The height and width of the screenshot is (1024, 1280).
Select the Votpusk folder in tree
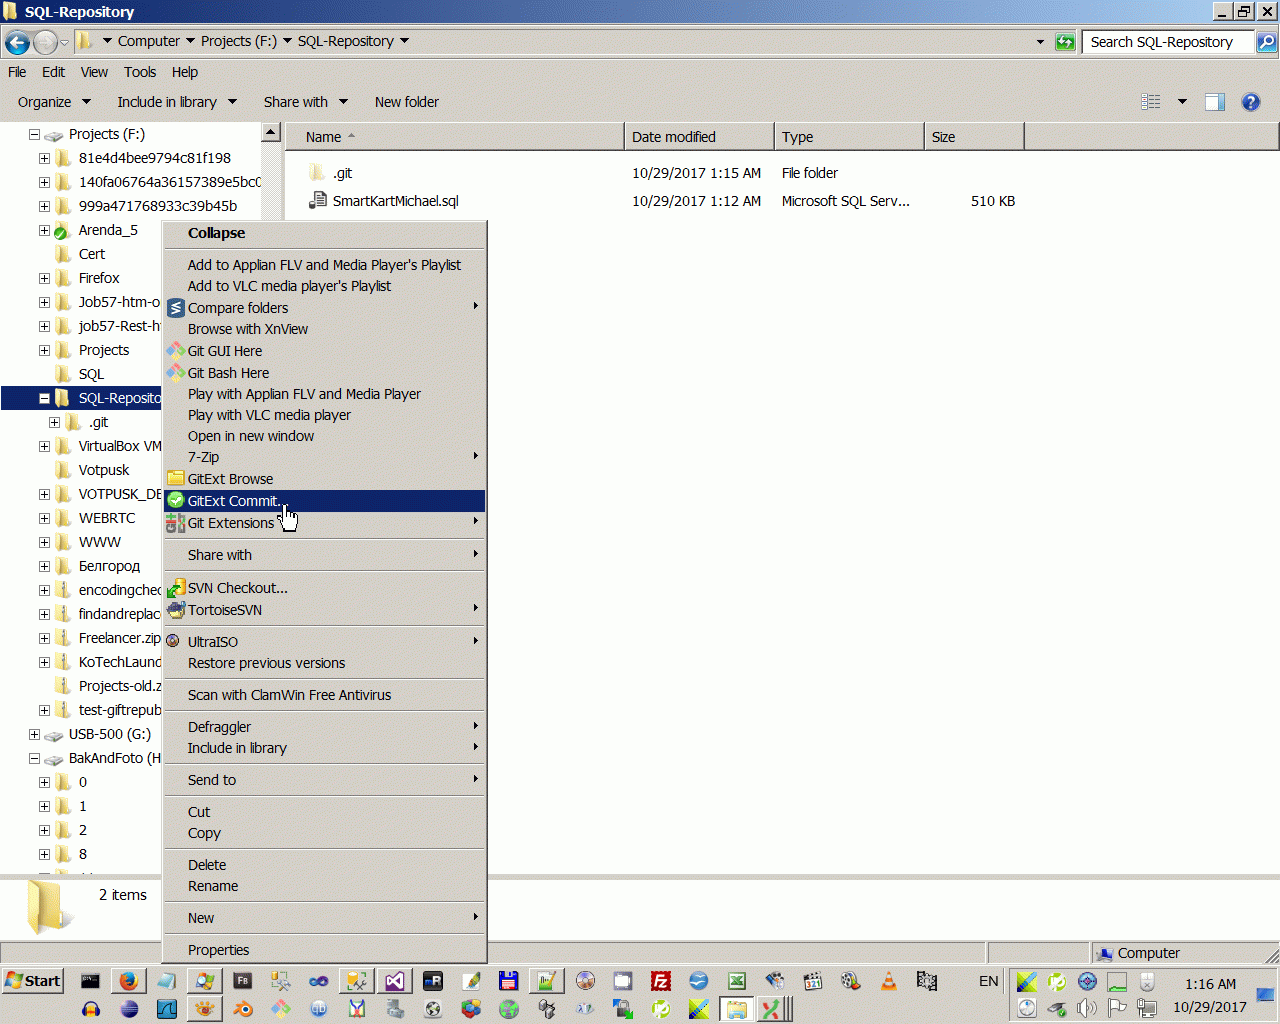[104, 470]
